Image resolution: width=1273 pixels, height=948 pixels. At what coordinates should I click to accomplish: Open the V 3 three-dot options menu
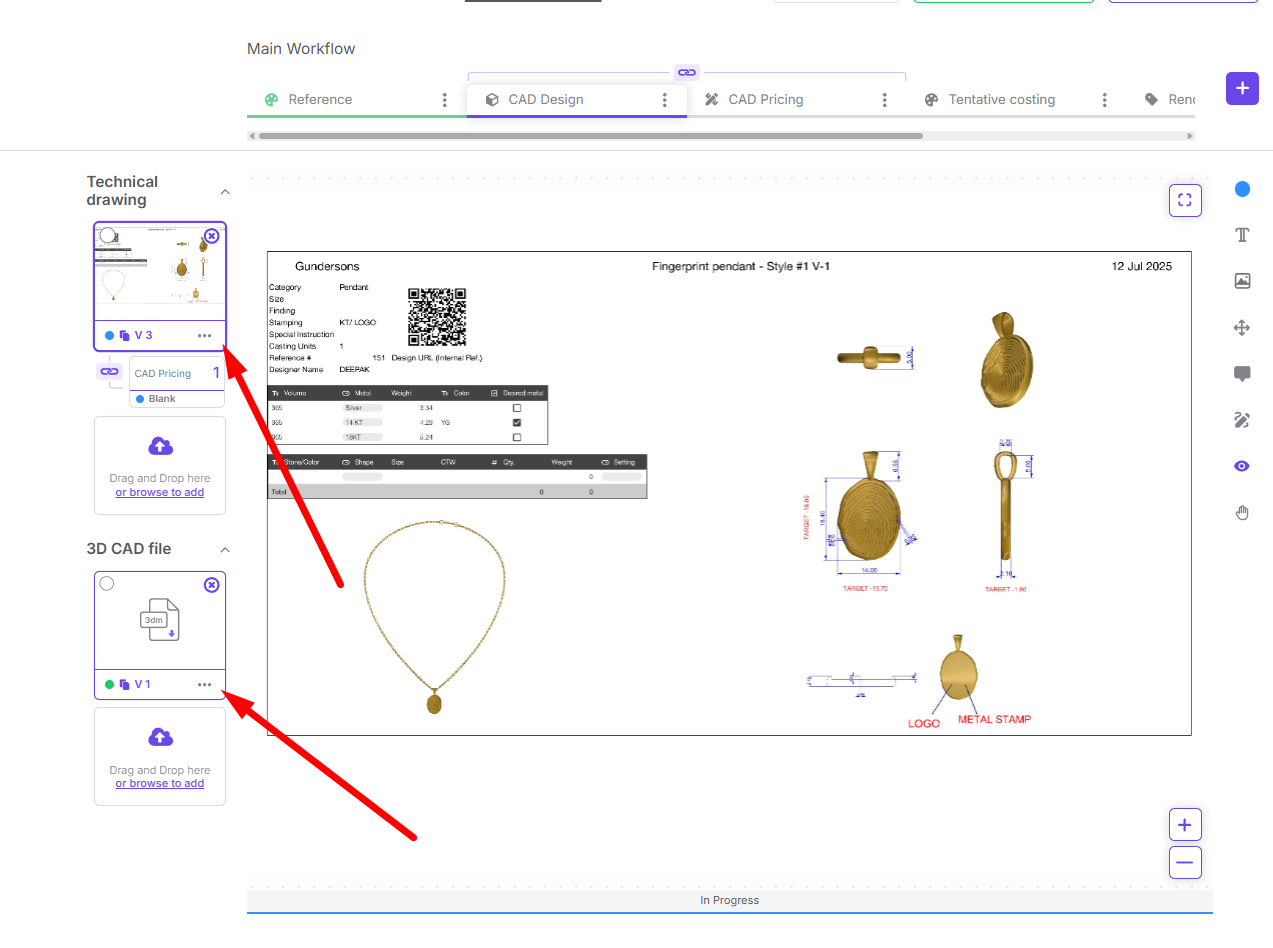point(205,336)
